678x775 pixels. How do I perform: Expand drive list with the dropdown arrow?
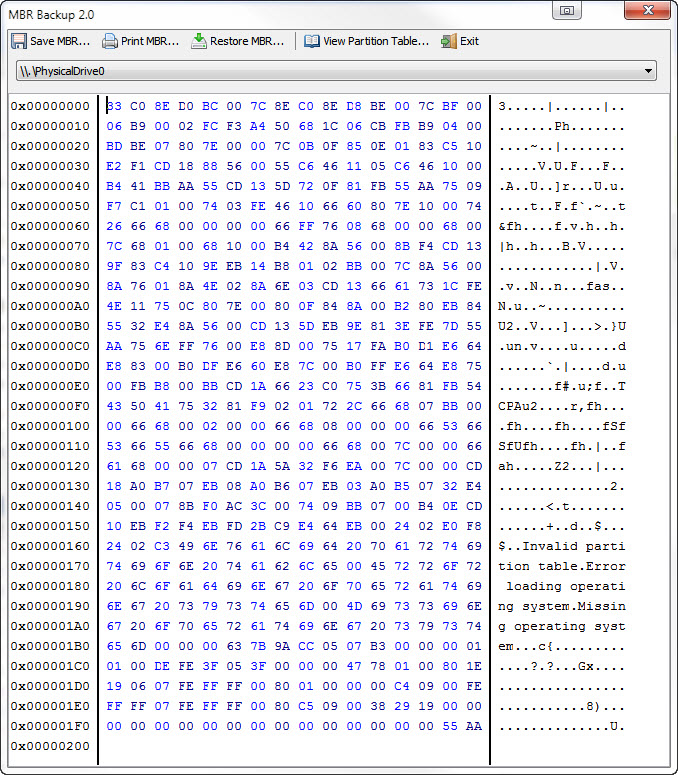pyautogui.click(x=648, y=71)
